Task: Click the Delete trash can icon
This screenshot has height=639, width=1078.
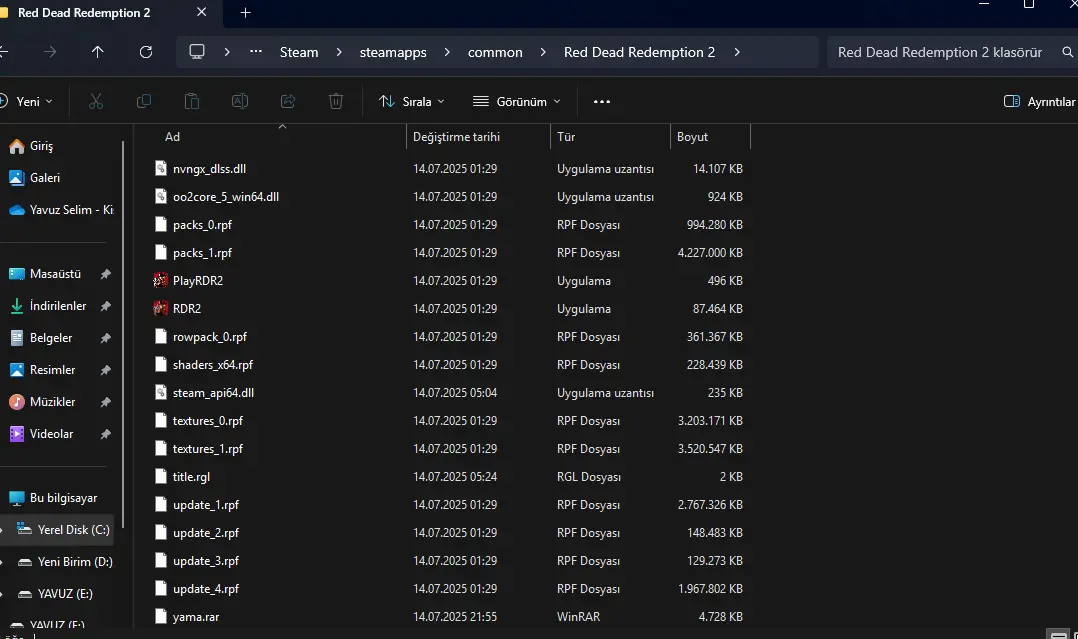Action: 336,102
